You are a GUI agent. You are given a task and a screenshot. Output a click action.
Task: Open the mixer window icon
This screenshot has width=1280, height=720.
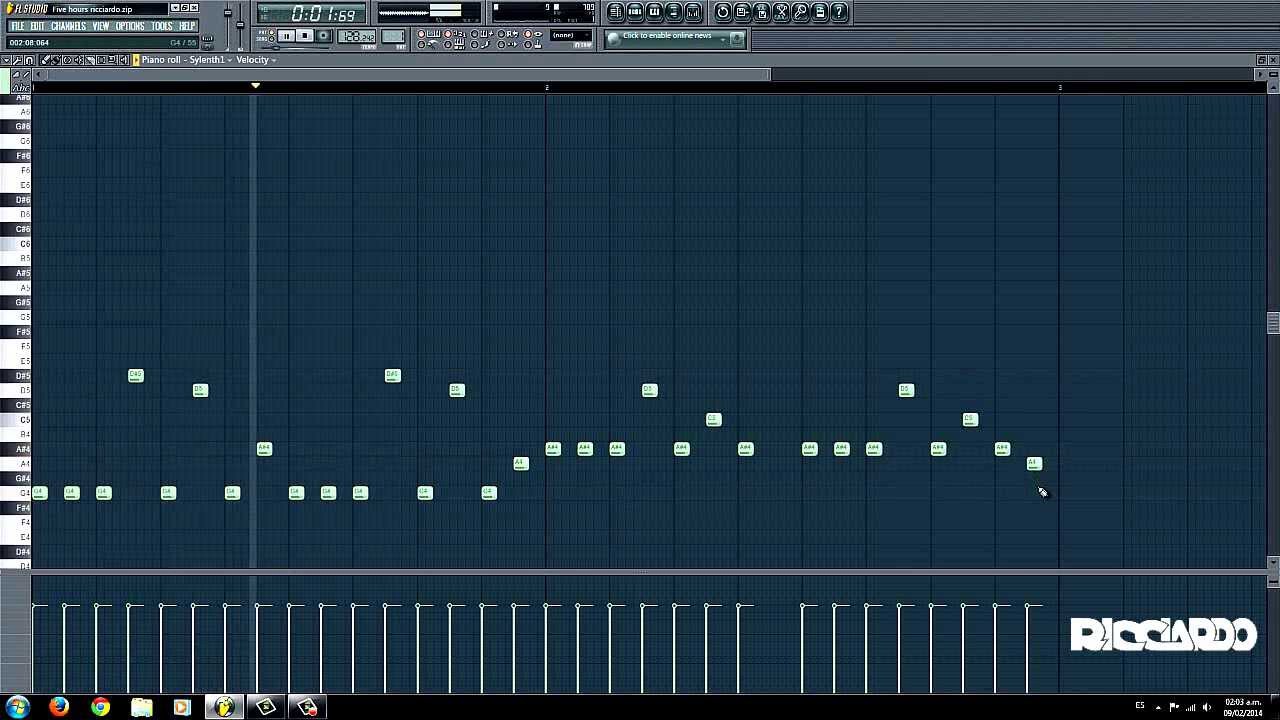pyautogui.click(x=693, y=12)
